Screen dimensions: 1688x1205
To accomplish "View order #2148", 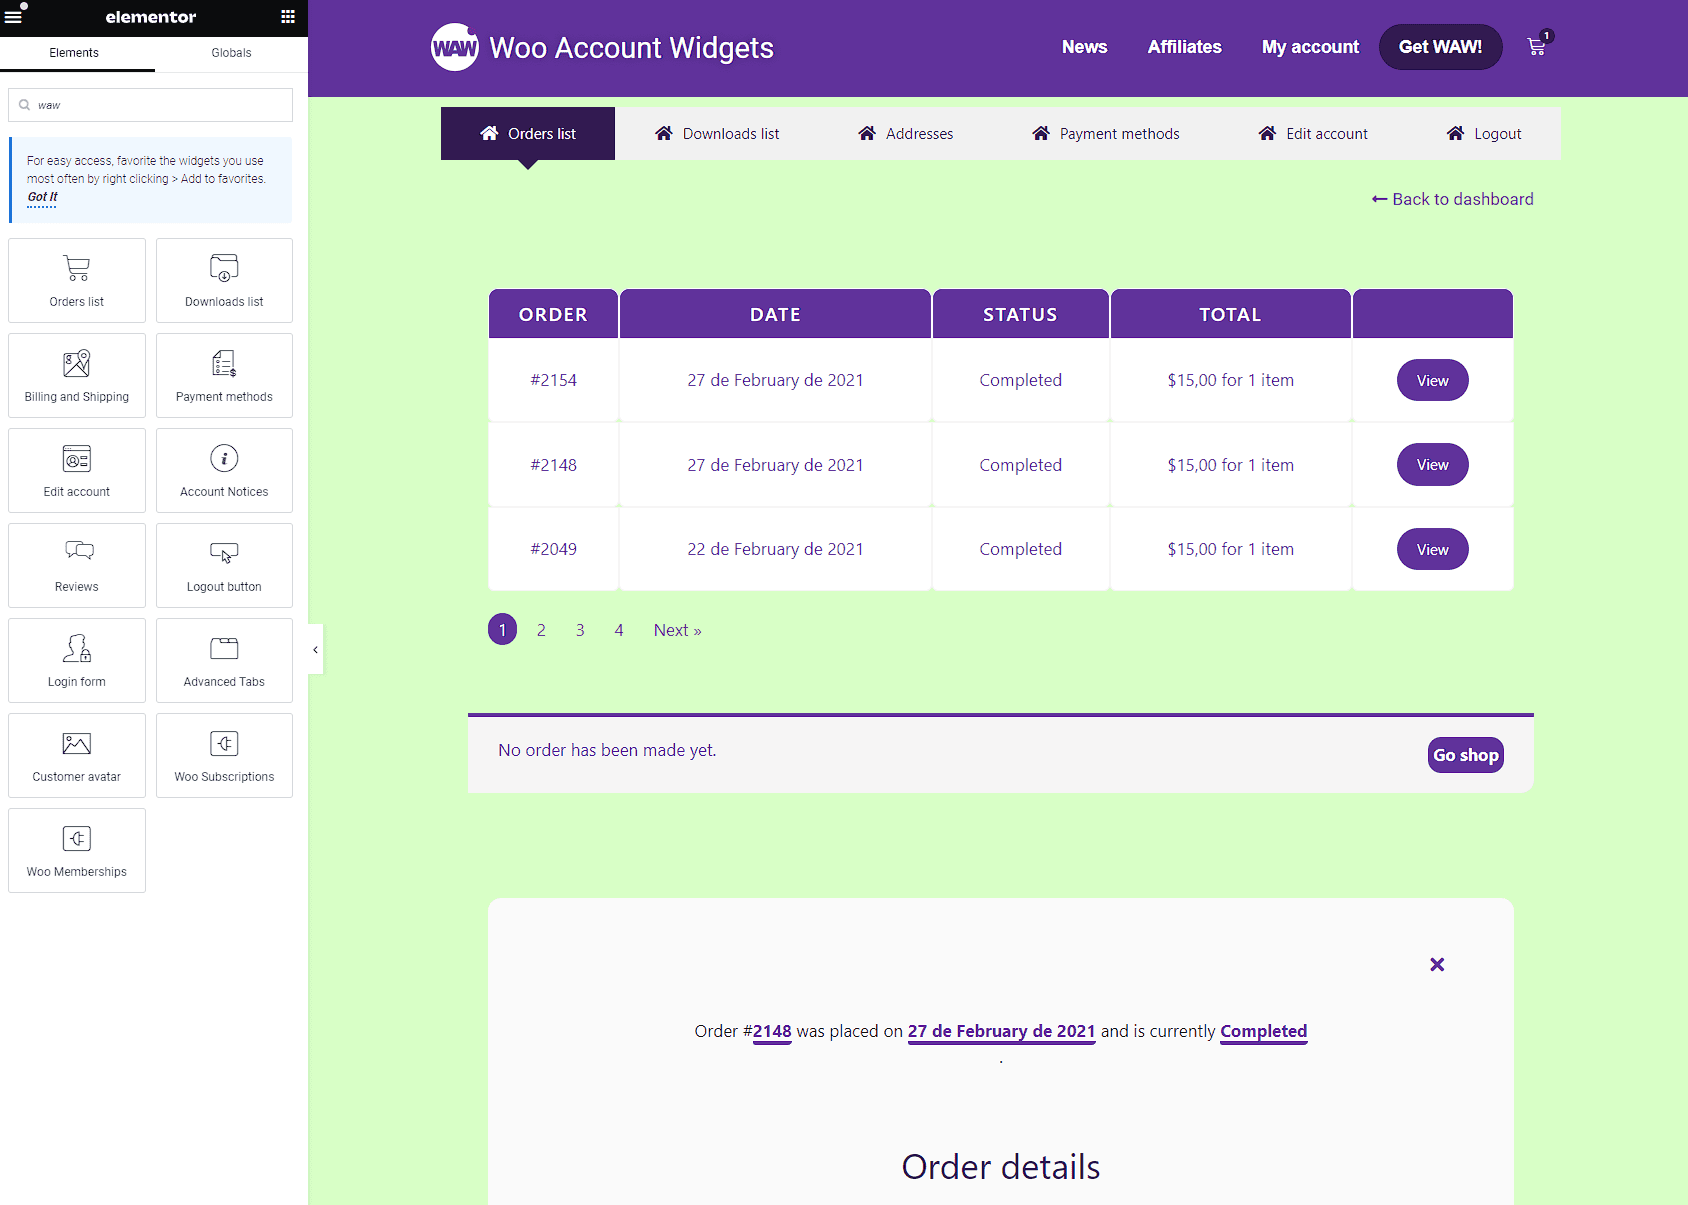I will tap(1432, 465).
